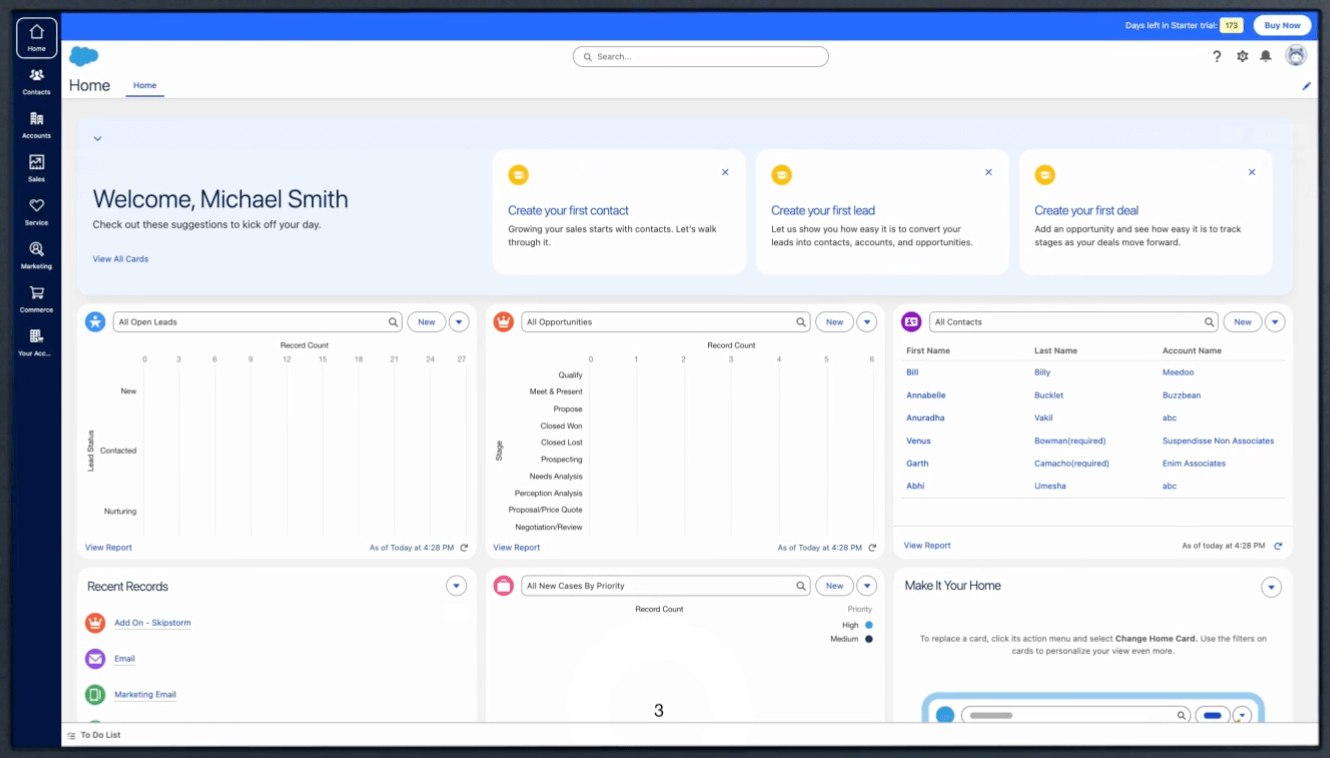Click the global Search field
The image size is (1330, 758).
coord(701,57)
